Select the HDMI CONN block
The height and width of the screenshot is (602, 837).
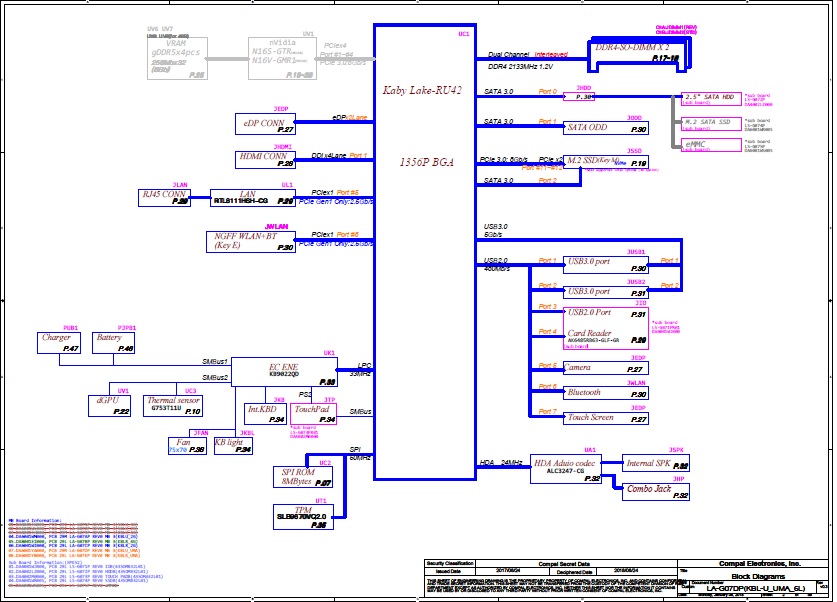(265, 160)
